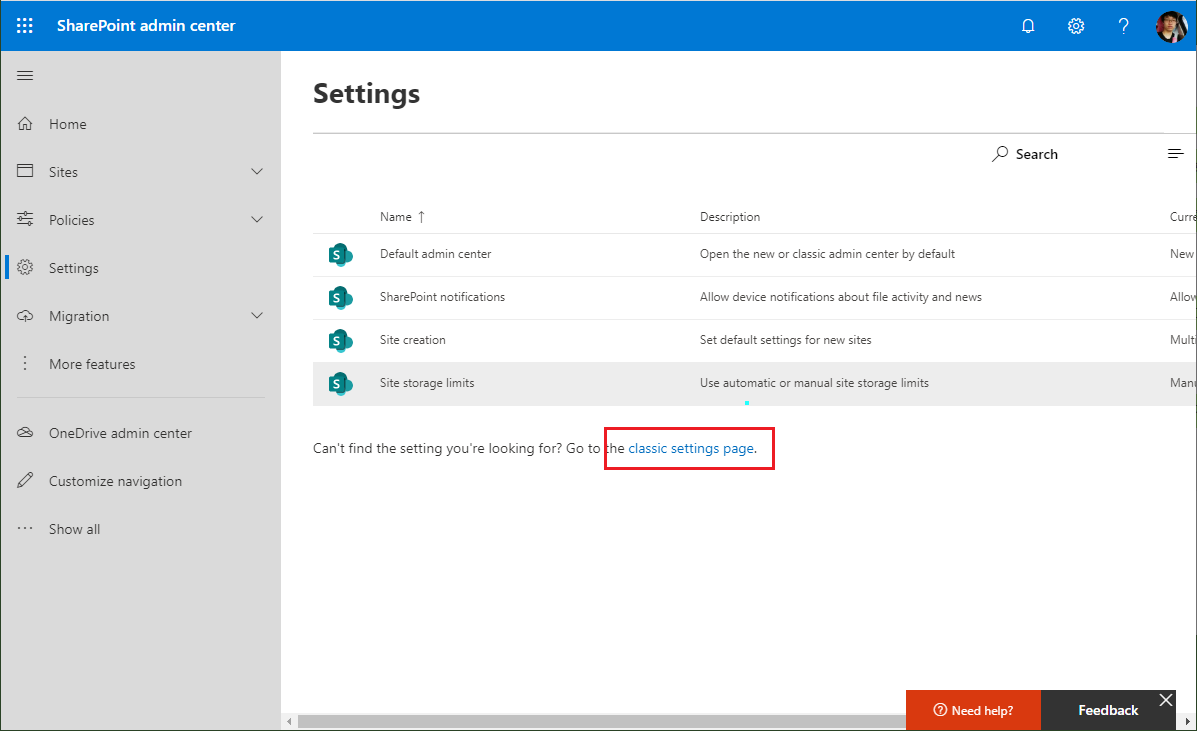Click SharePoint icon for Default admin center
The image size is (1197, 732).
point(340,254)
